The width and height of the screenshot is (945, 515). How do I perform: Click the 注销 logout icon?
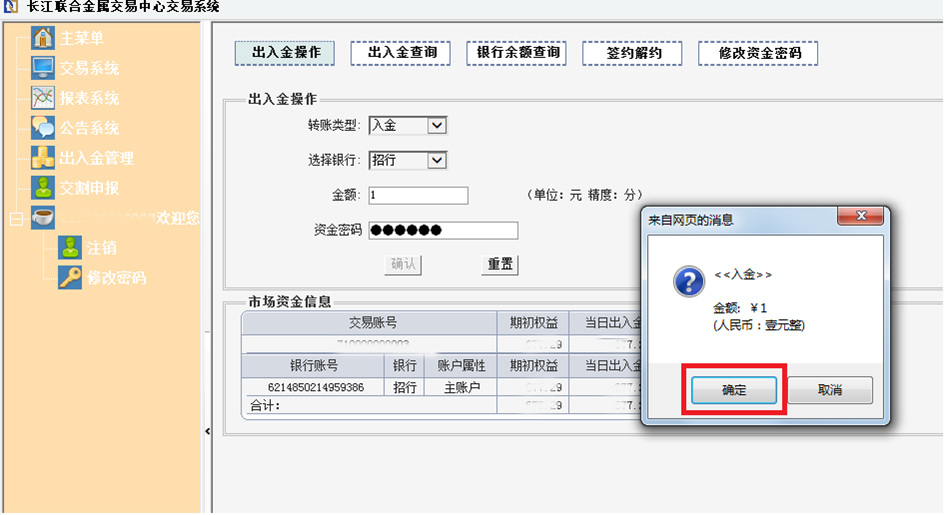point(70,247)
